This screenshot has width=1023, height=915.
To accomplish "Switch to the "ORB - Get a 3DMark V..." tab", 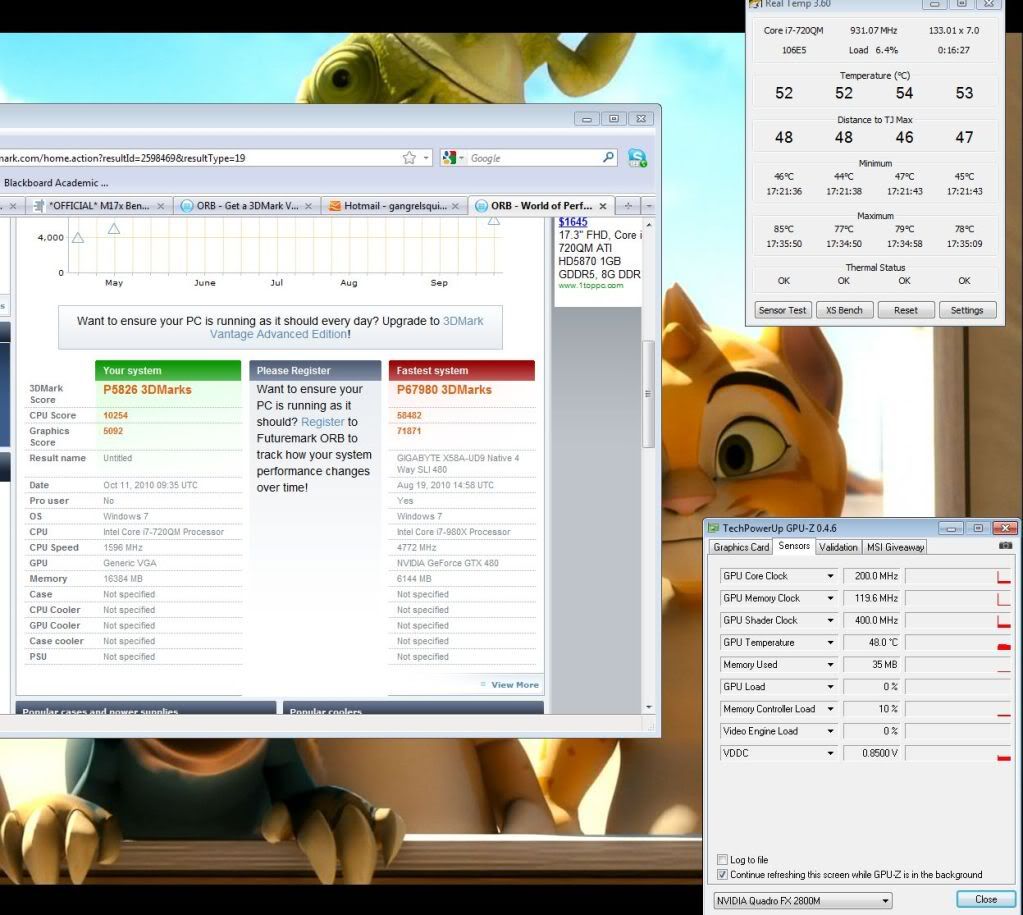I will point(246,206).
